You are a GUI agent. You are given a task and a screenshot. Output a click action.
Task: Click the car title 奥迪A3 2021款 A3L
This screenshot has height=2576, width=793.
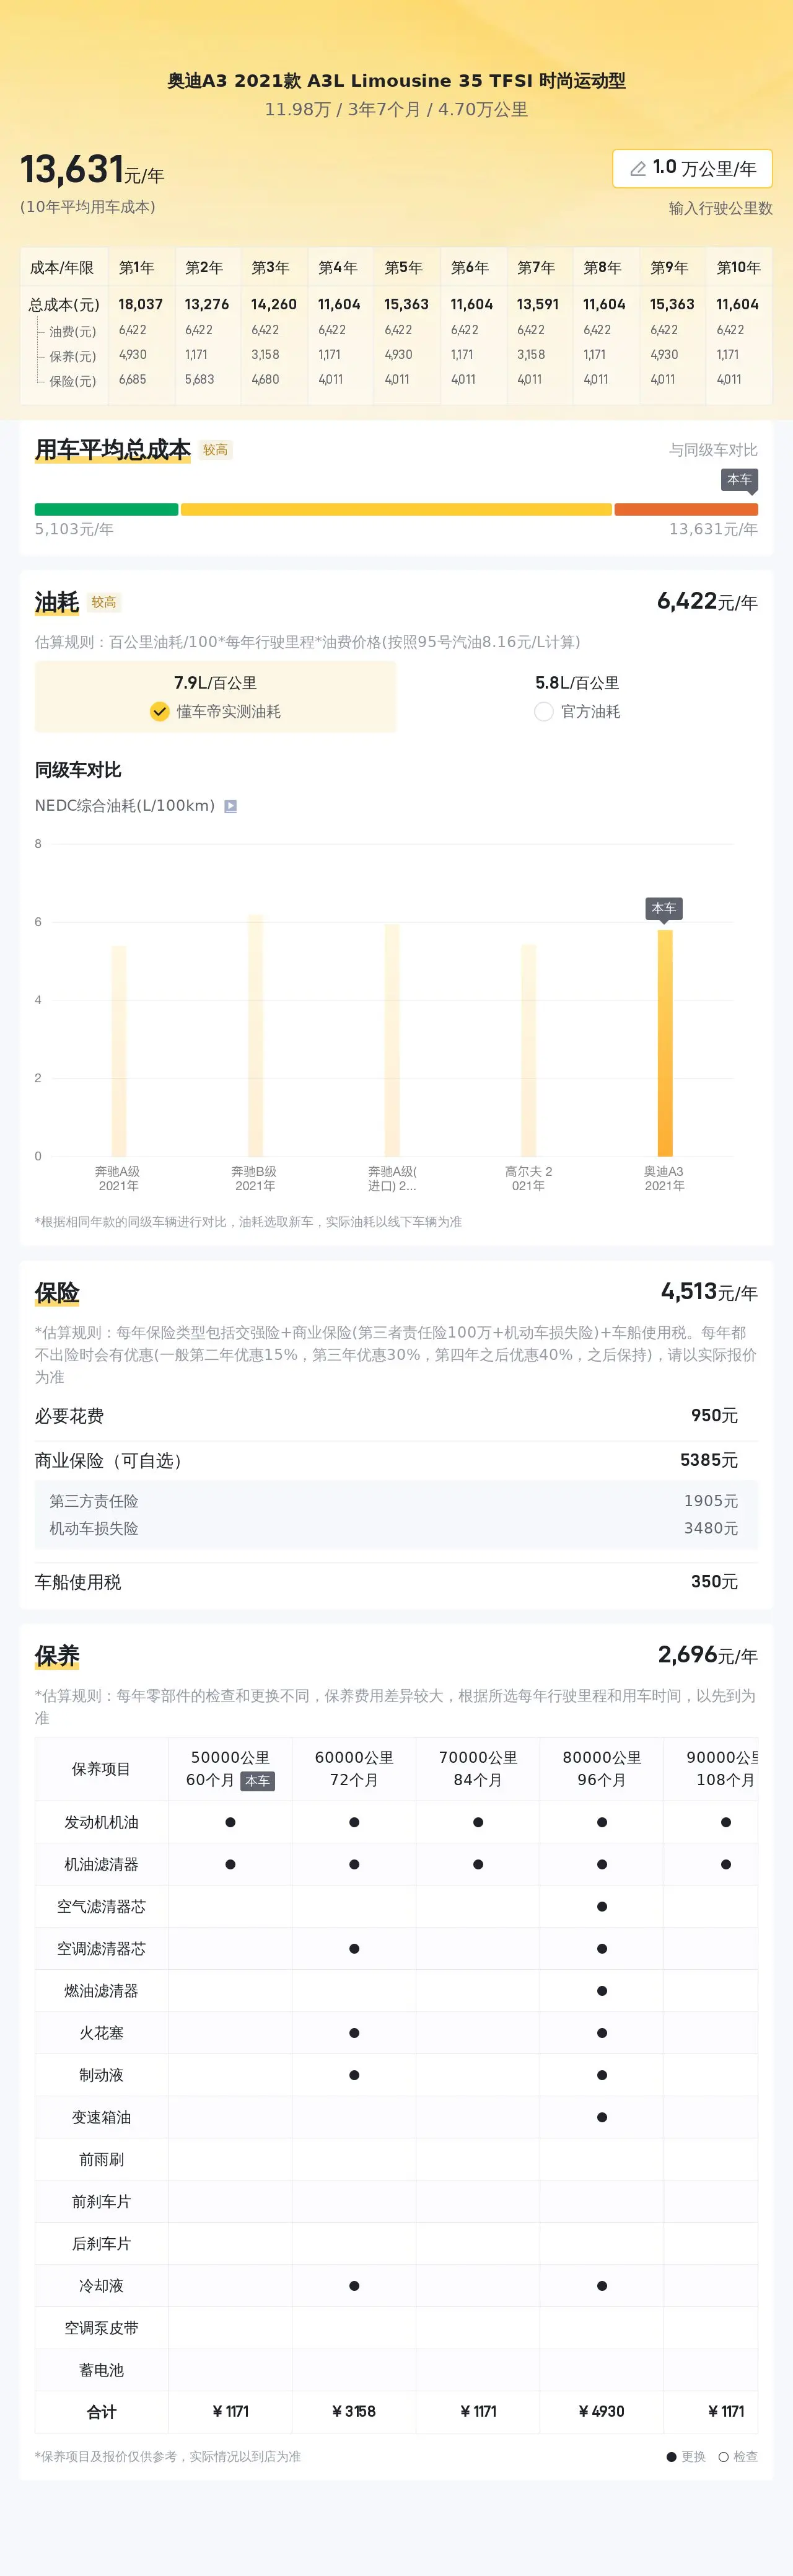396,81
